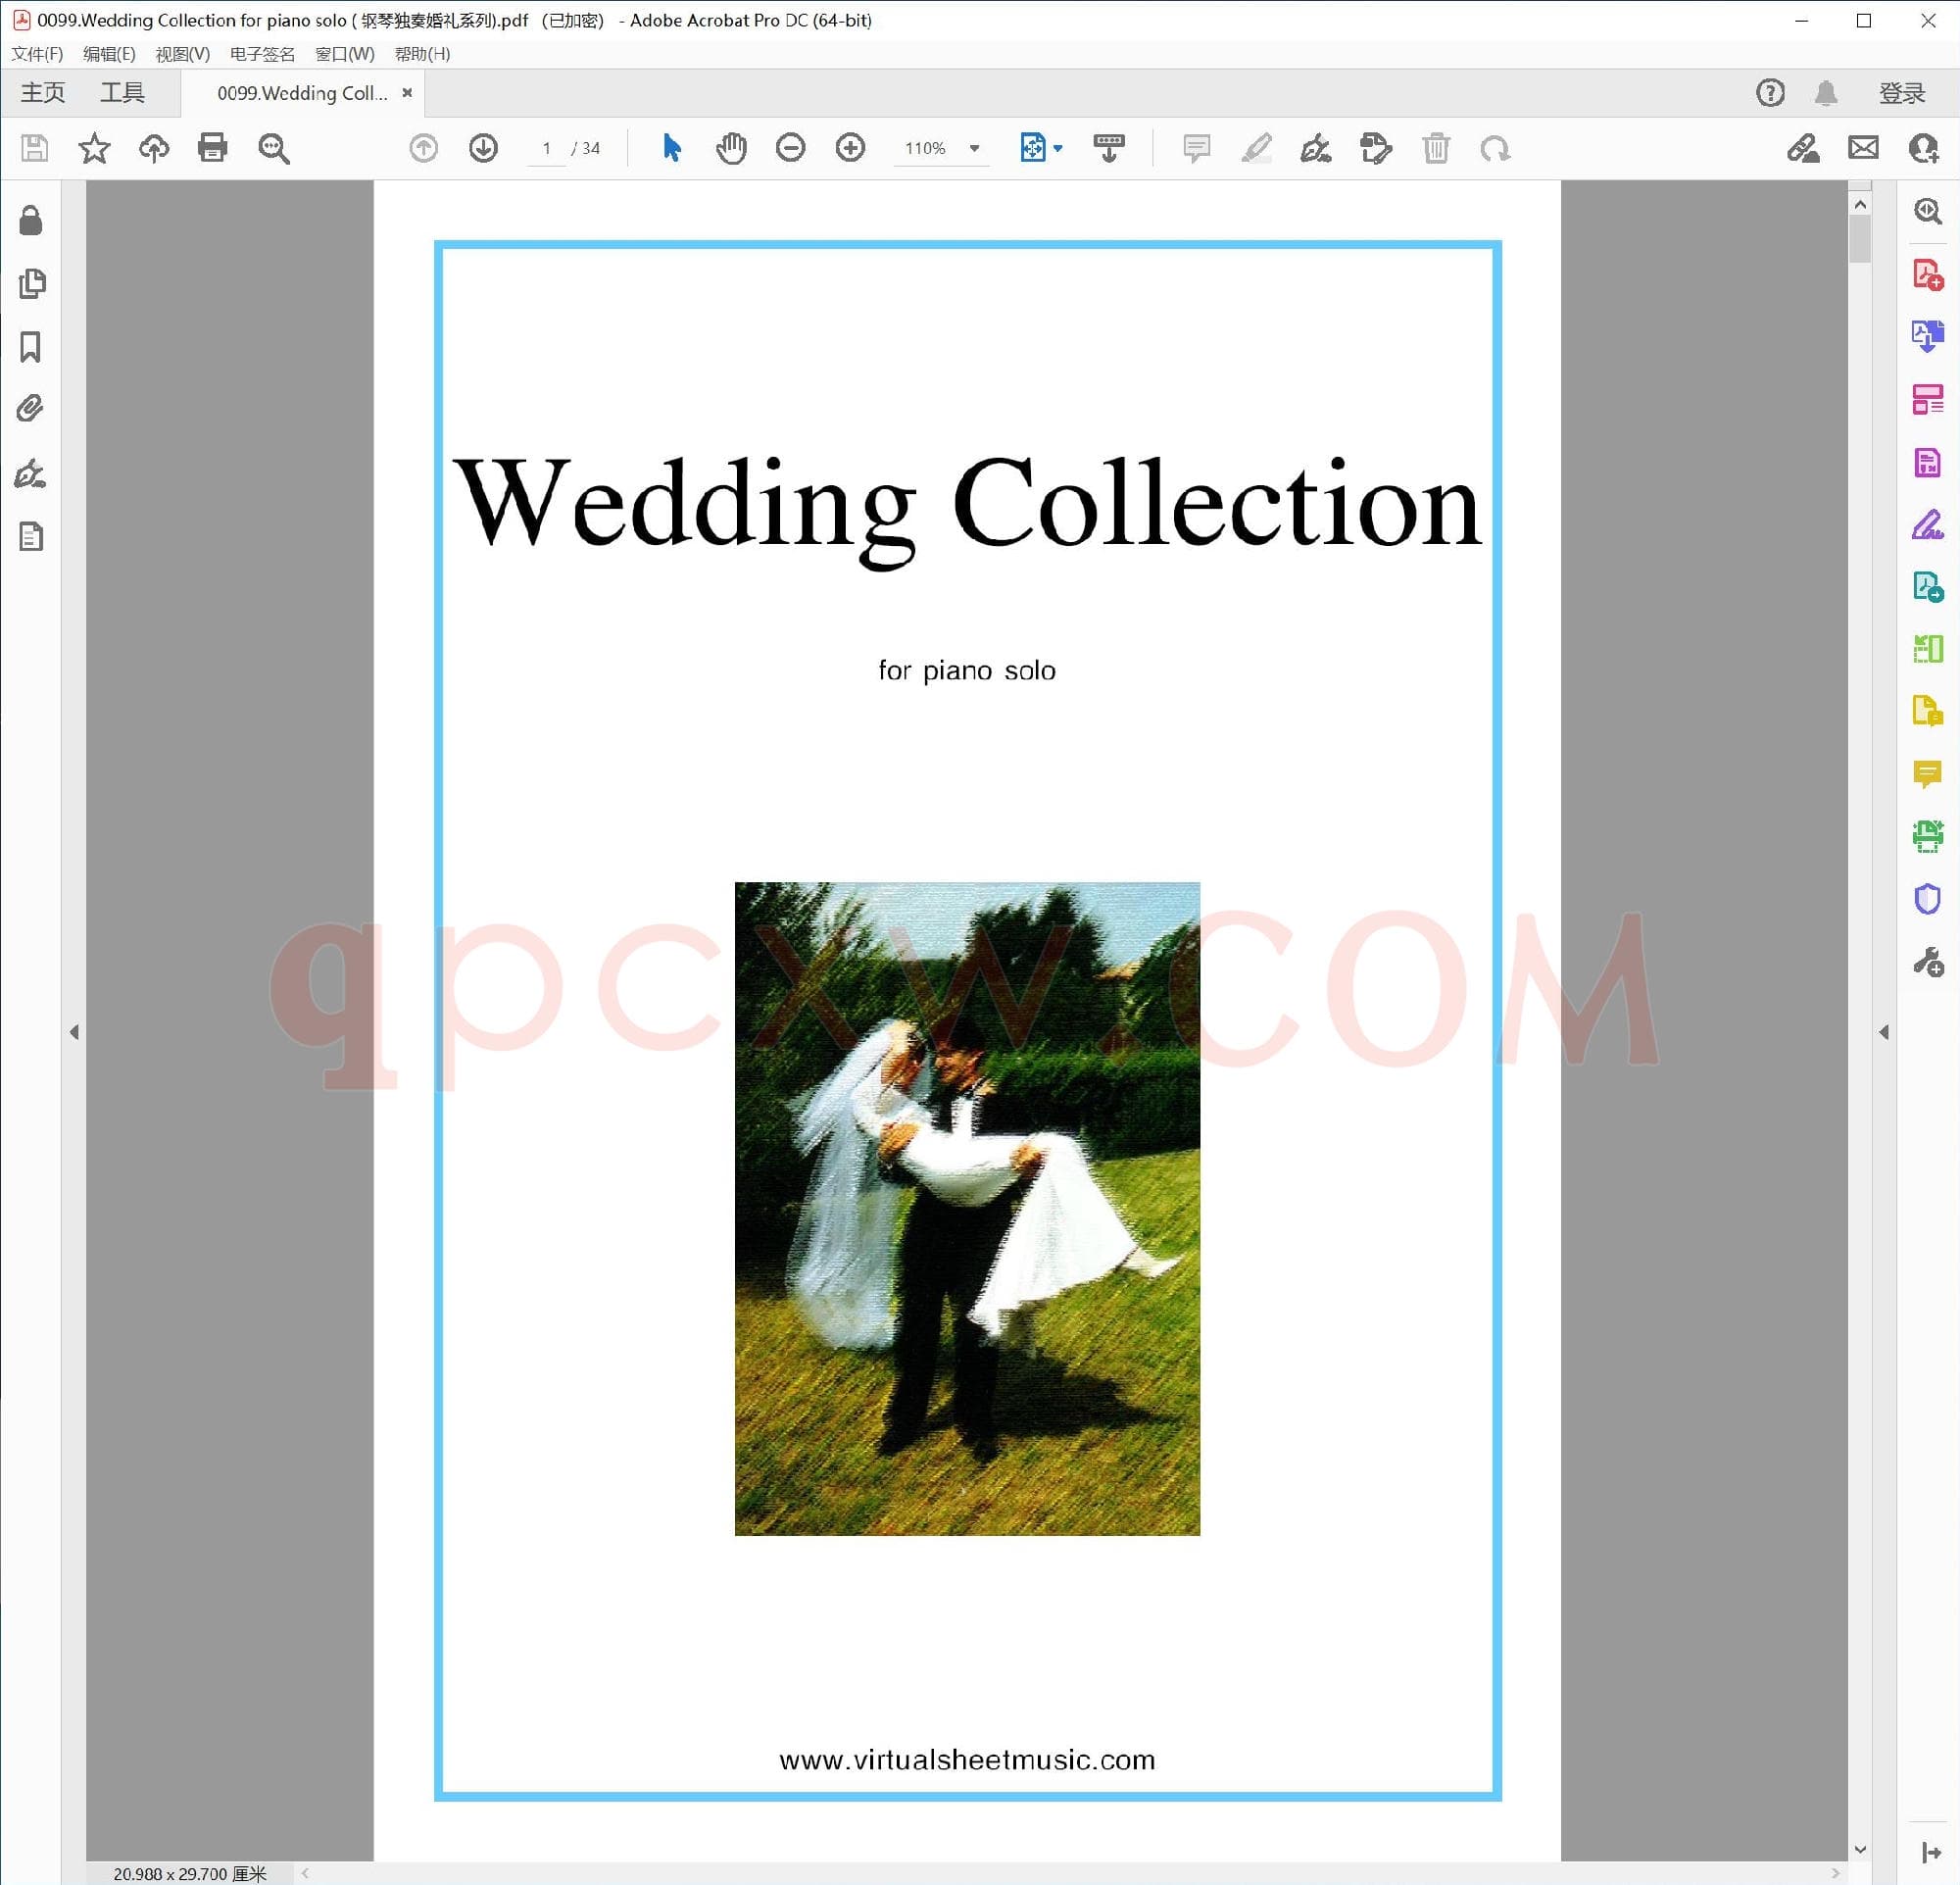
Task: Click the zoom out minus icon
Action: 790,148
